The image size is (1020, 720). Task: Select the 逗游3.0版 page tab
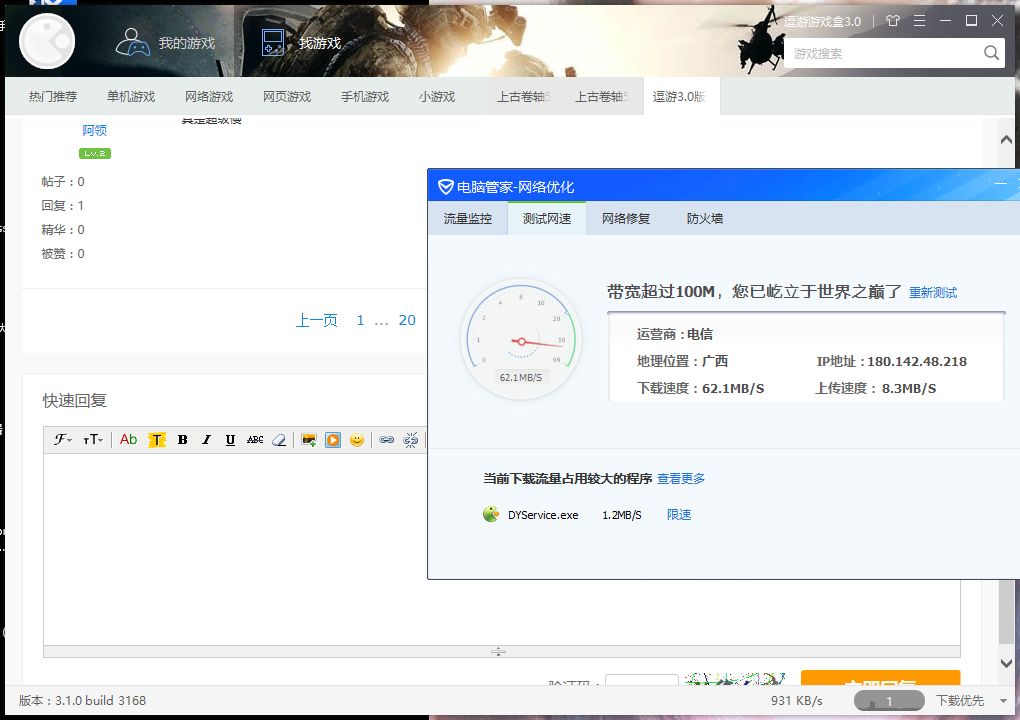coord(682,96)
